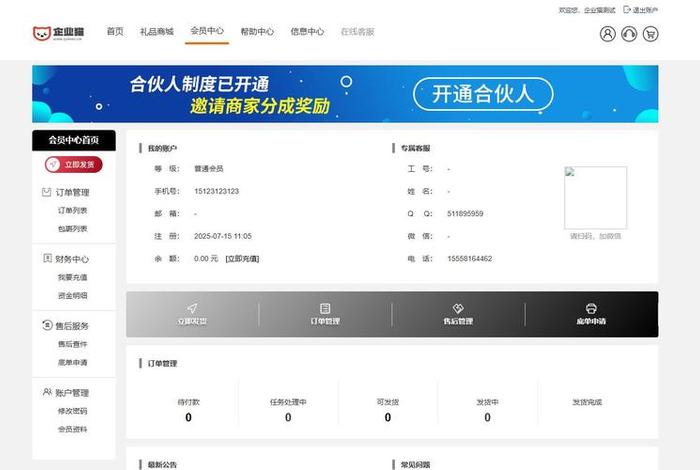Click the 立即发货 paper-plane shortcut icon
Image resolution: width=700 pixels, height=470 pixels.
192,308
